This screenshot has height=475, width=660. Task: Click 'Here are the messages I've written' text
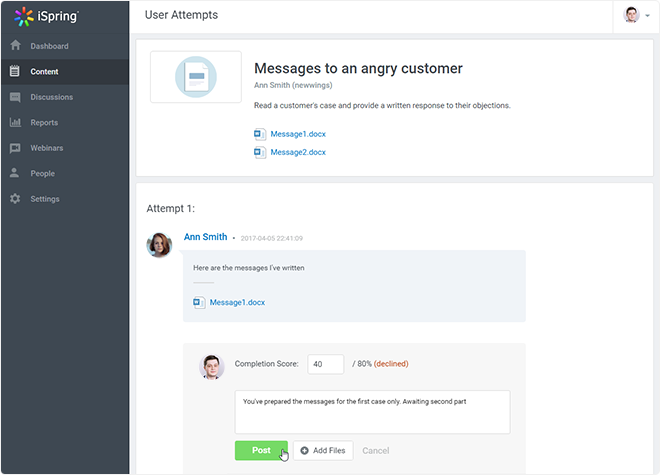point(249,268)
